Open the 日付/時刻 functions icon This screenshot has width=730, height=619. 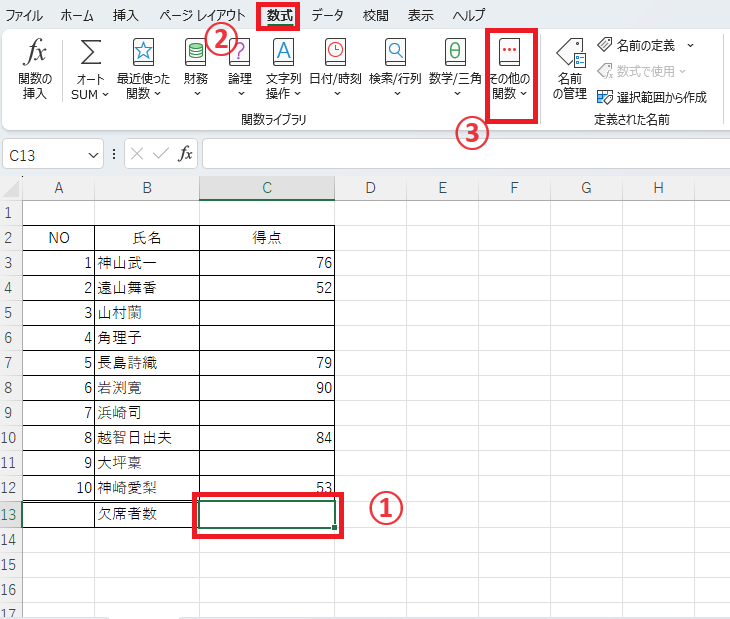pyautogui.click(x=335, y=52)
